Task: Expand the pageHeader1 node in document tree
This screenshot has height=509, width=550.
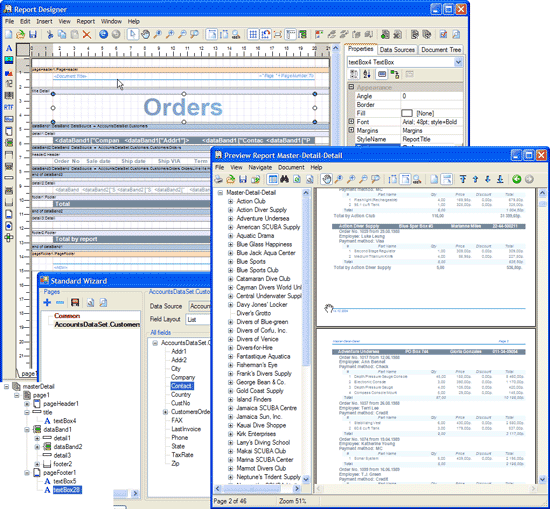Action: point(27,404)
